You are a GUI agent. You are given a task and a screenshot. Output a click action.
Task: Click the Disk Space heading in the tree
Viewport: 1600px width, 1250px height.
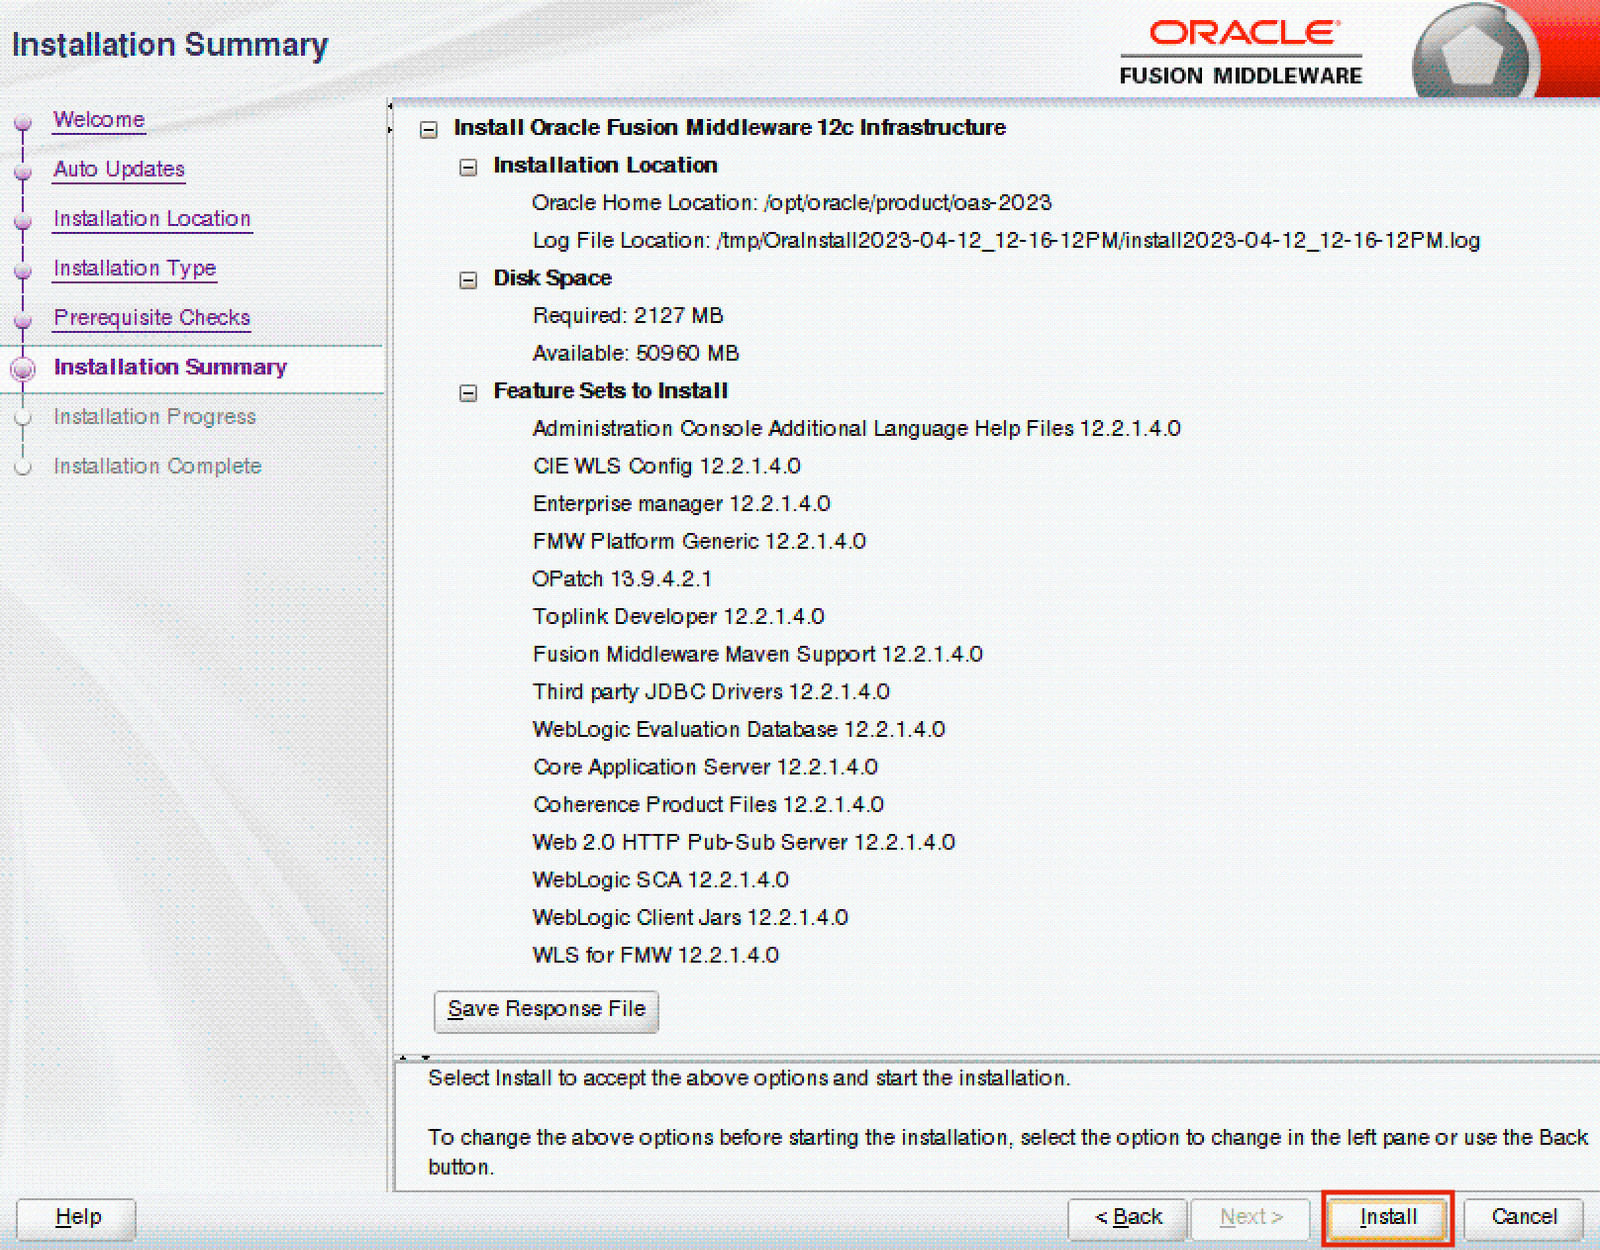(x=553, y=278)
